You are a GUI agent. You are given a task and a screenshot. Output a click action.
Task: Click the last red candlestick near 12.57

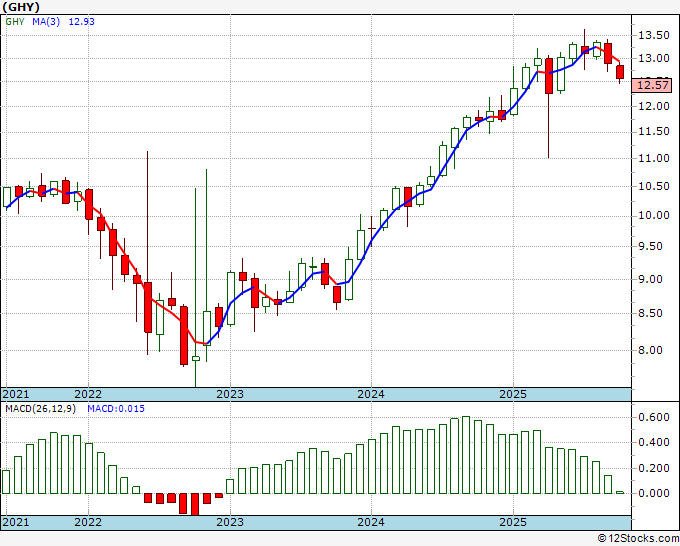coord(620,72)
